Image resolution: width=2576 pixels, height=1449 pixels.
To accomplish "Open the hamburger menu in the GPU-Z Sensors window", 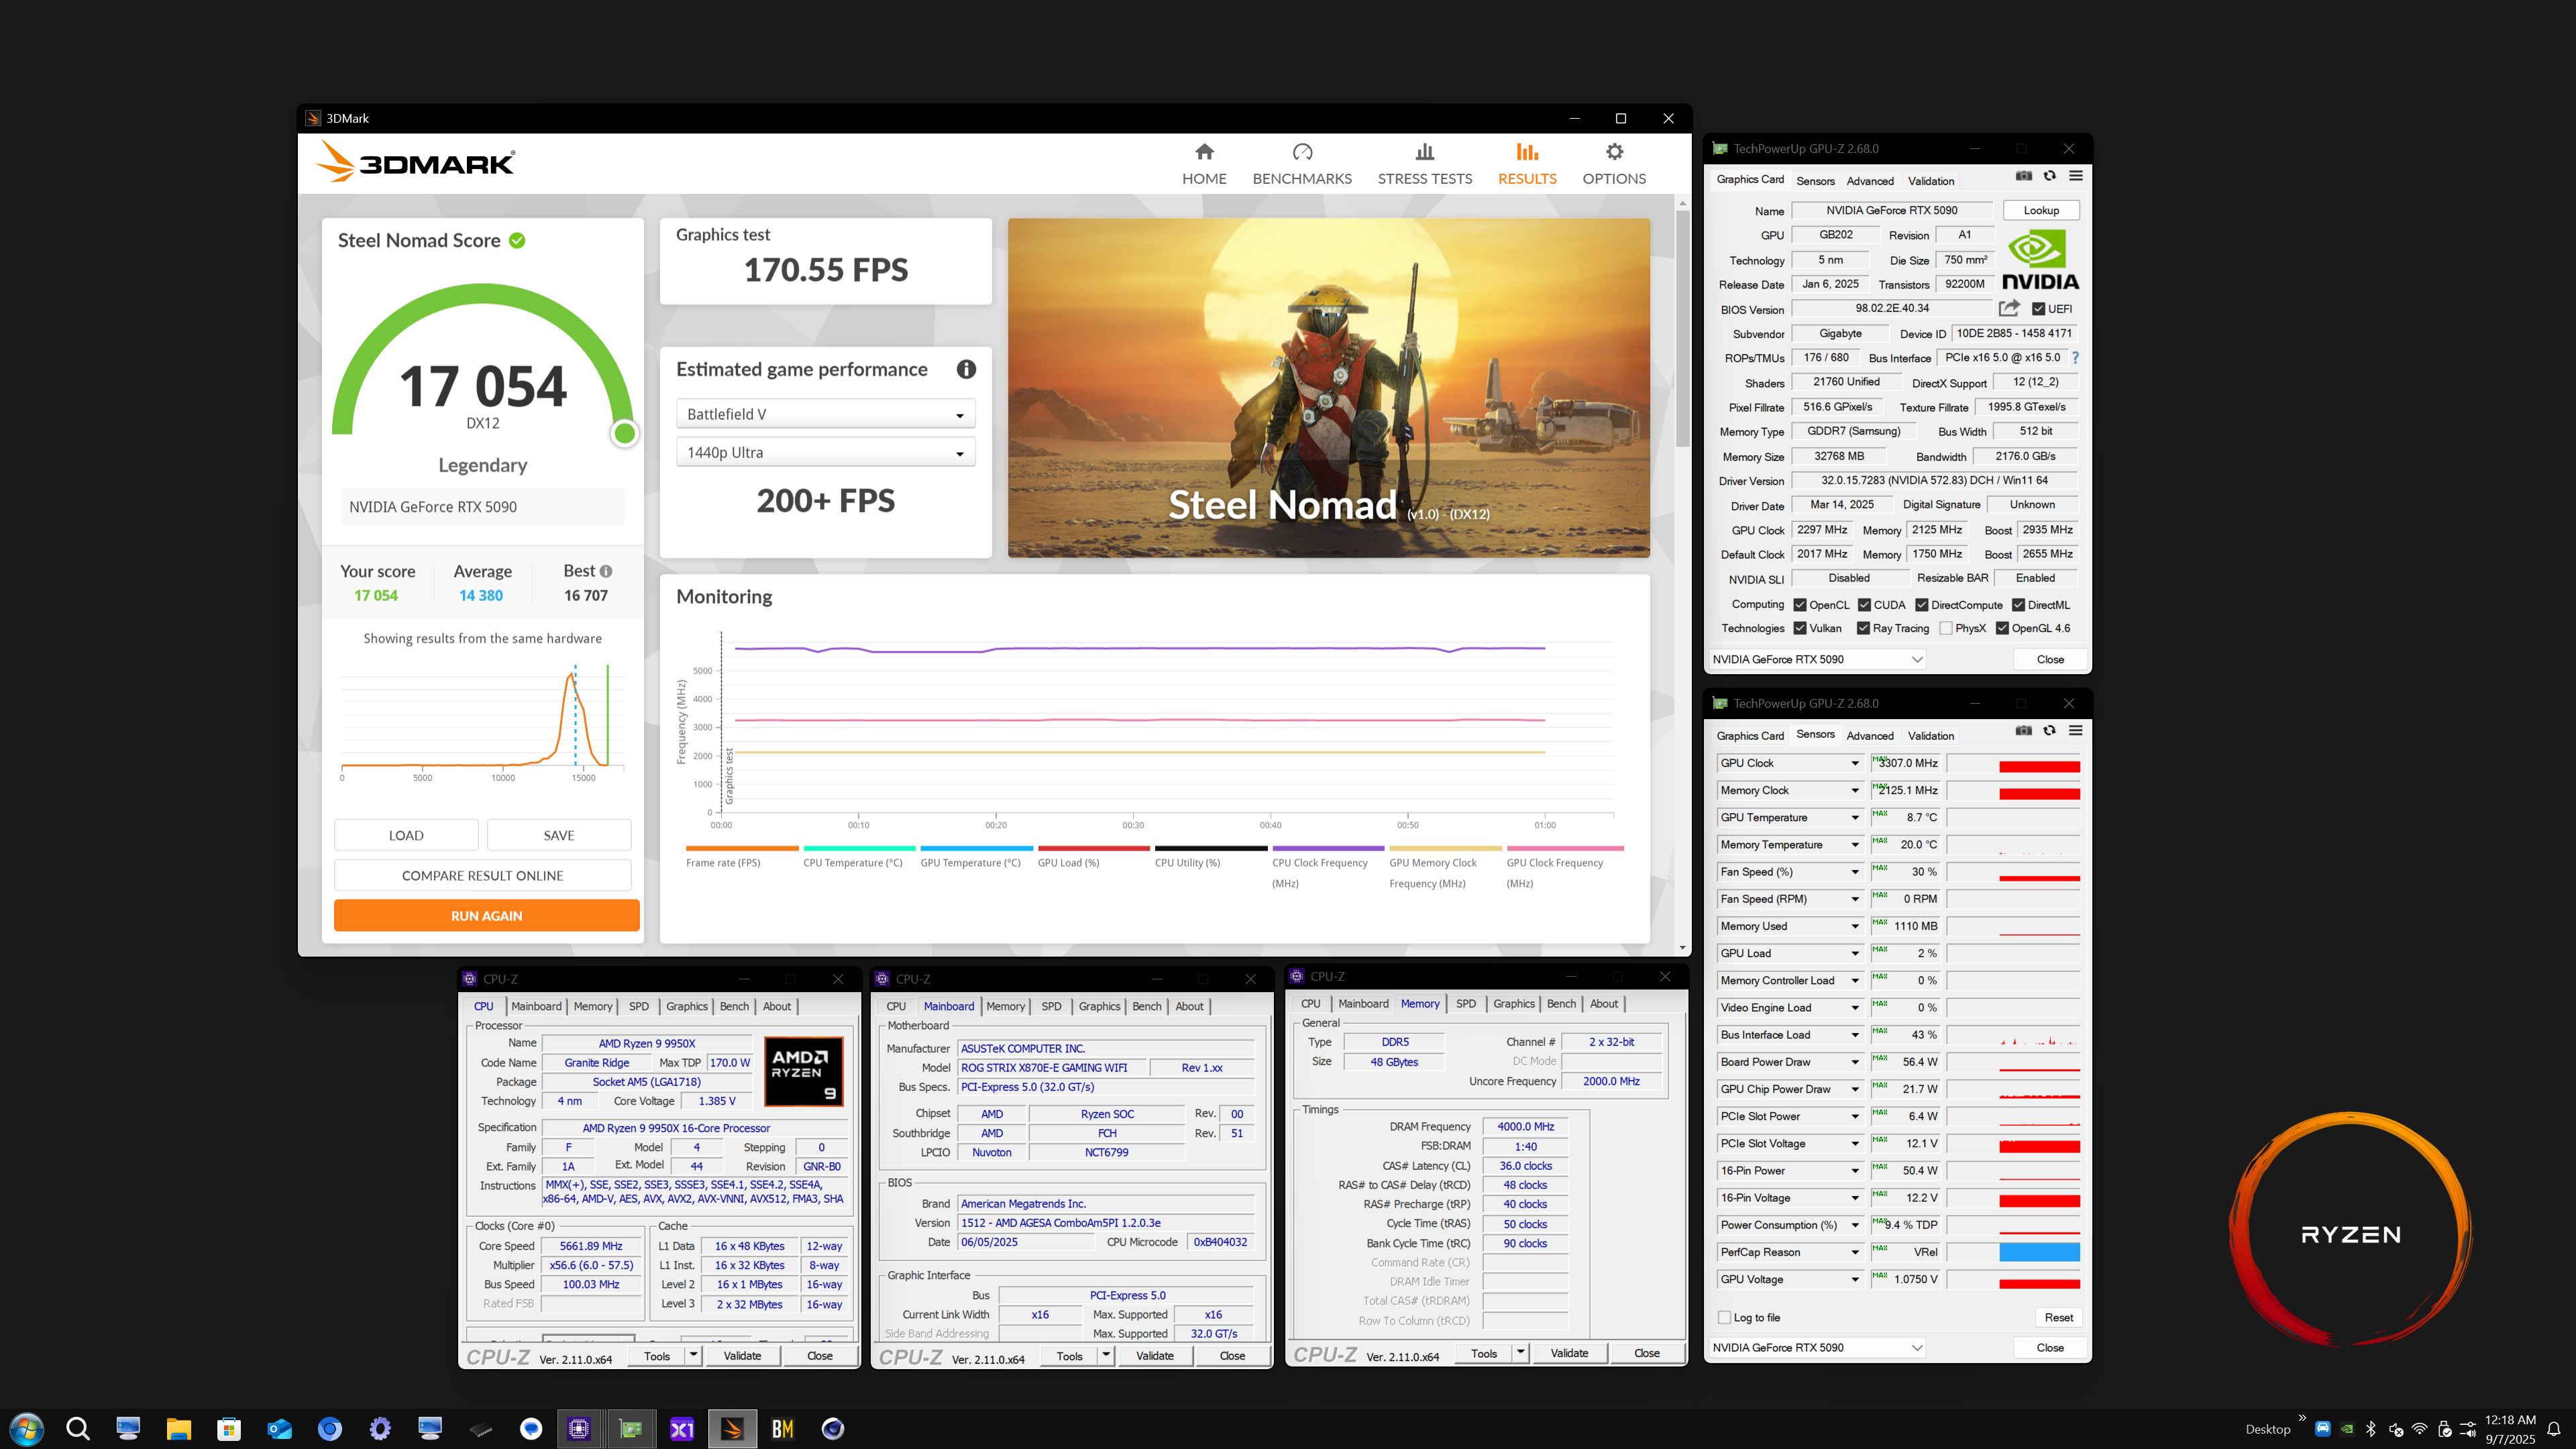I will pyautogui.click(x=2076, y=731).
